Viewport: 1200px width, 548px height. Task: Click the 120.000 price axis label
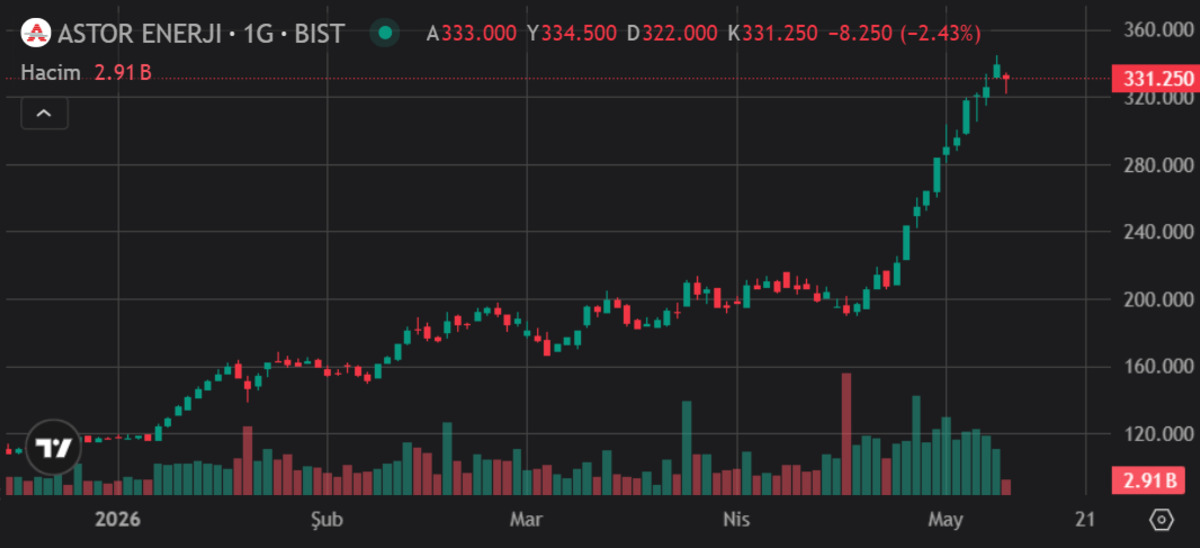[1159, 434]
